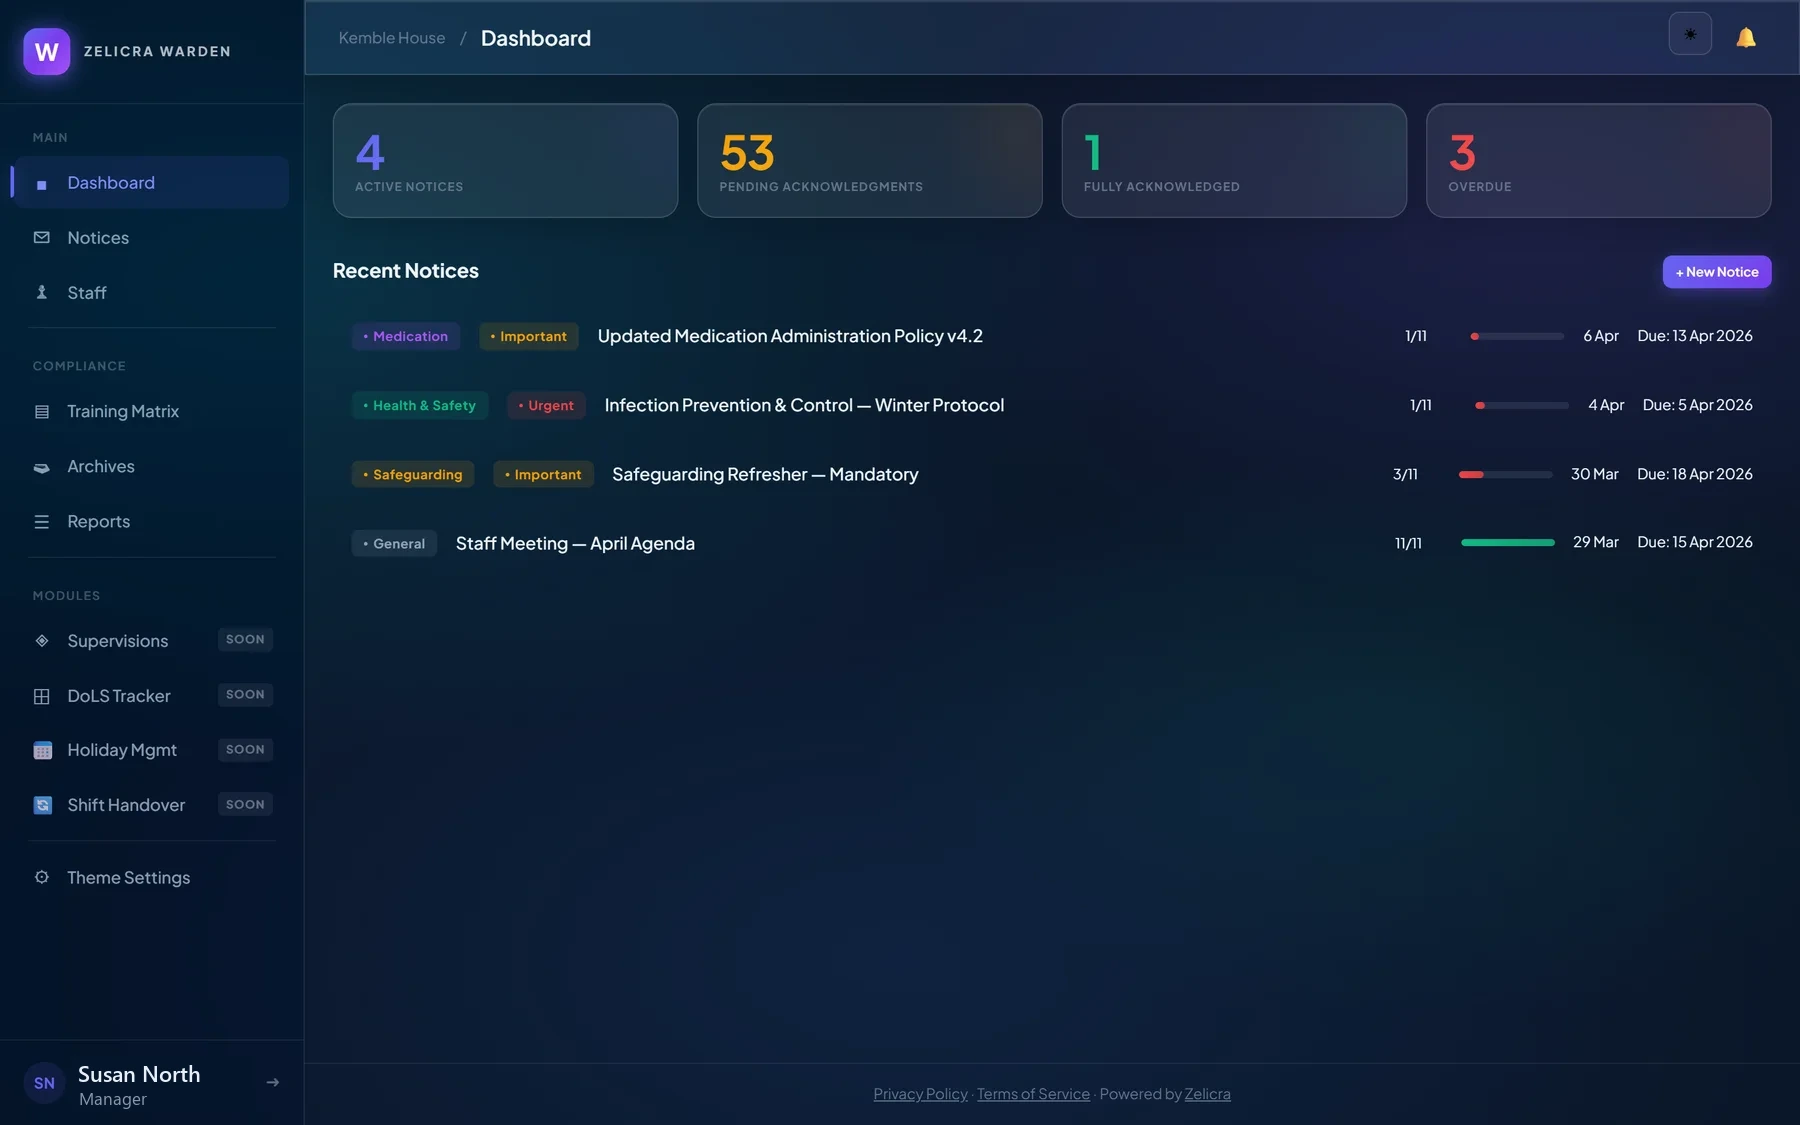
Task: Click Important tag on Safeguarding notice
Action: [x=543, y=474]
